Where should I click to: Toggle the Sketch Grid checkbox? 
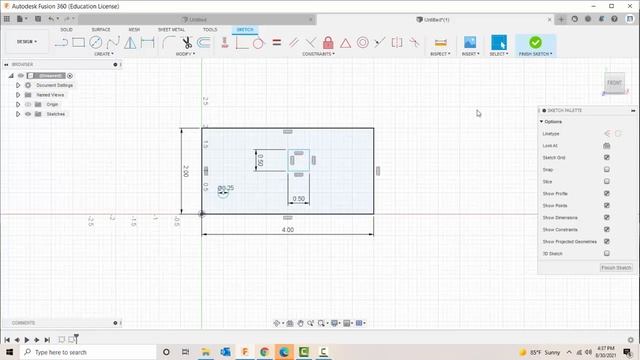pos(607,158)
